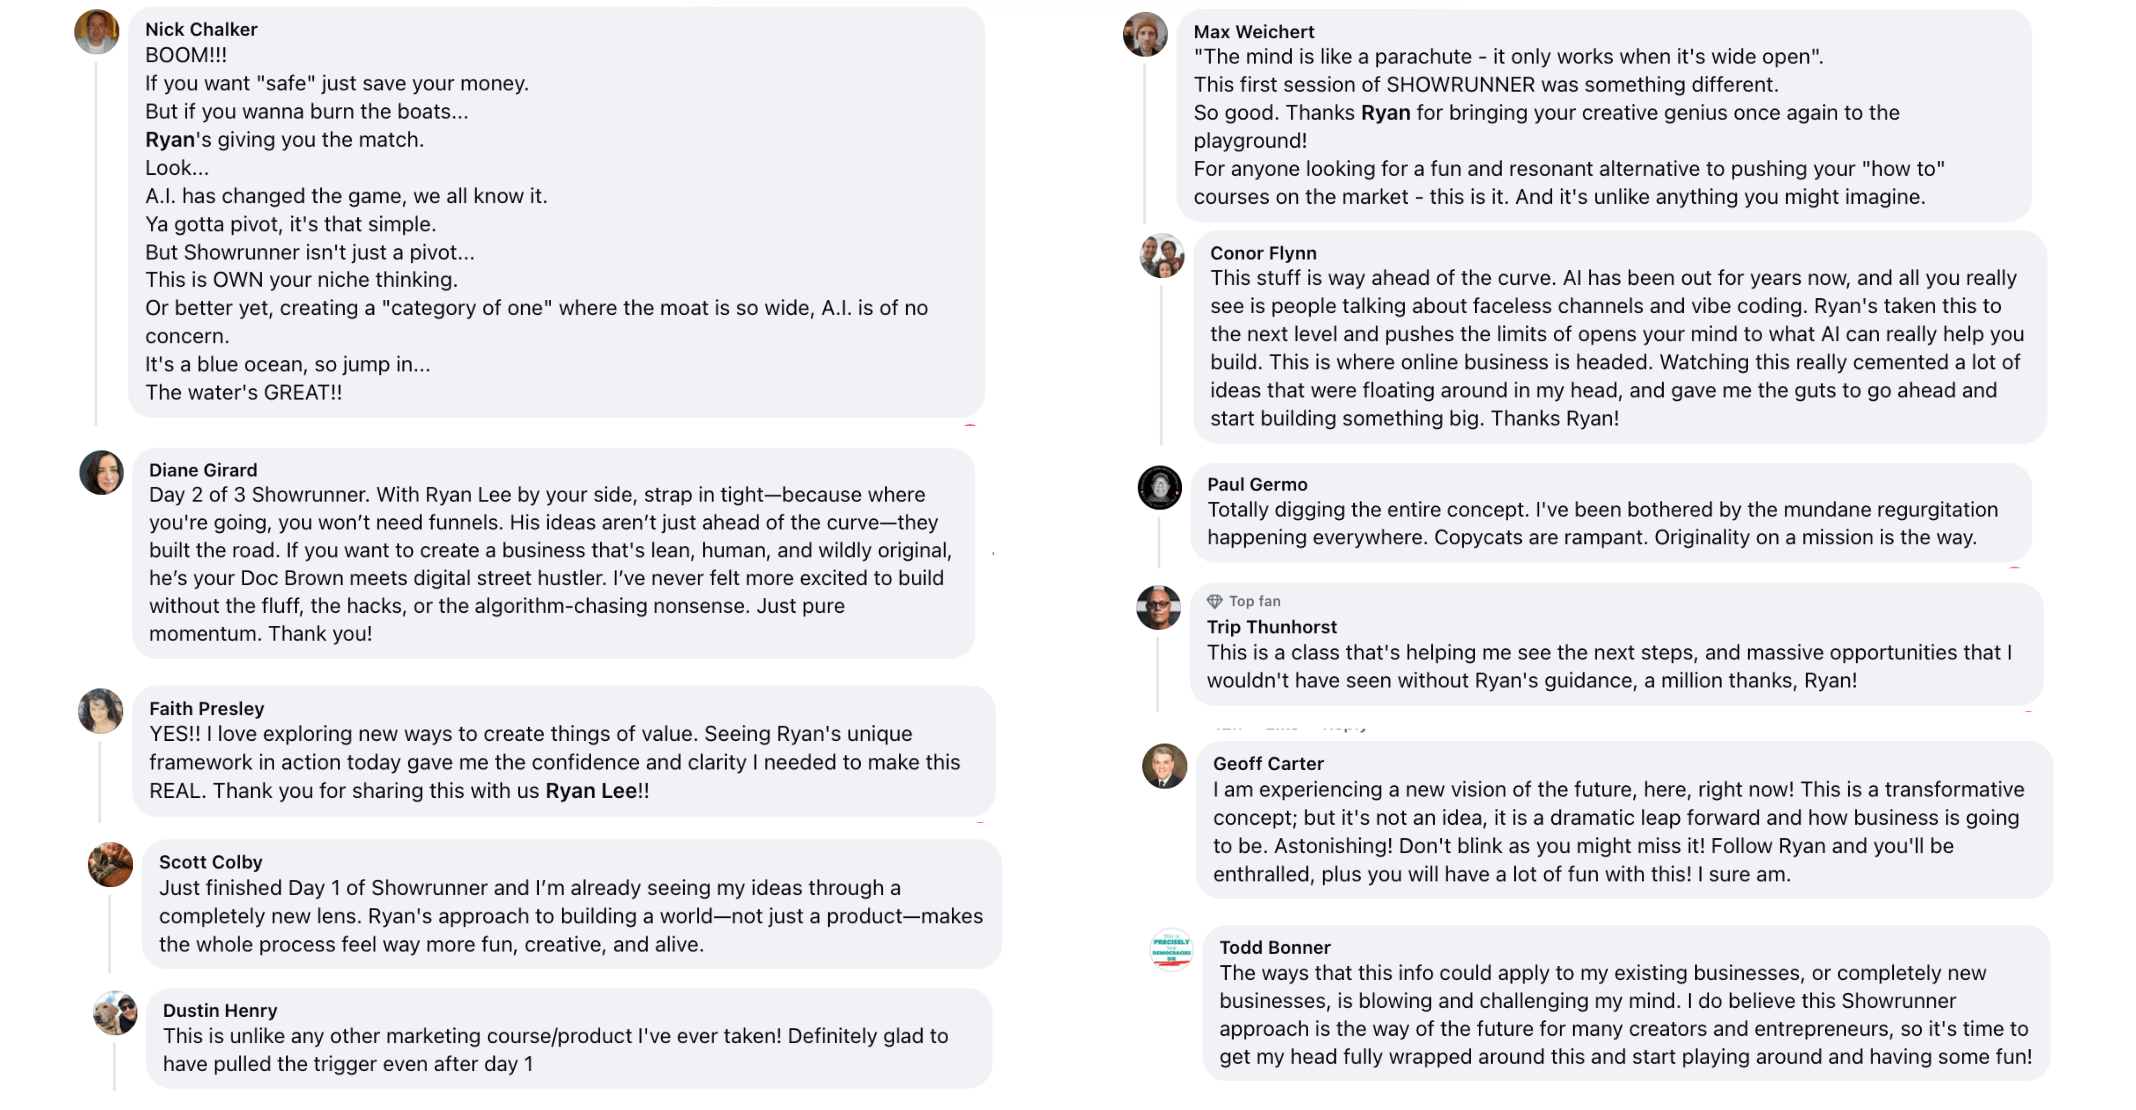Click Scott Colby's profile picture
The image size is (2136, 1110).
tap(110, 865)
